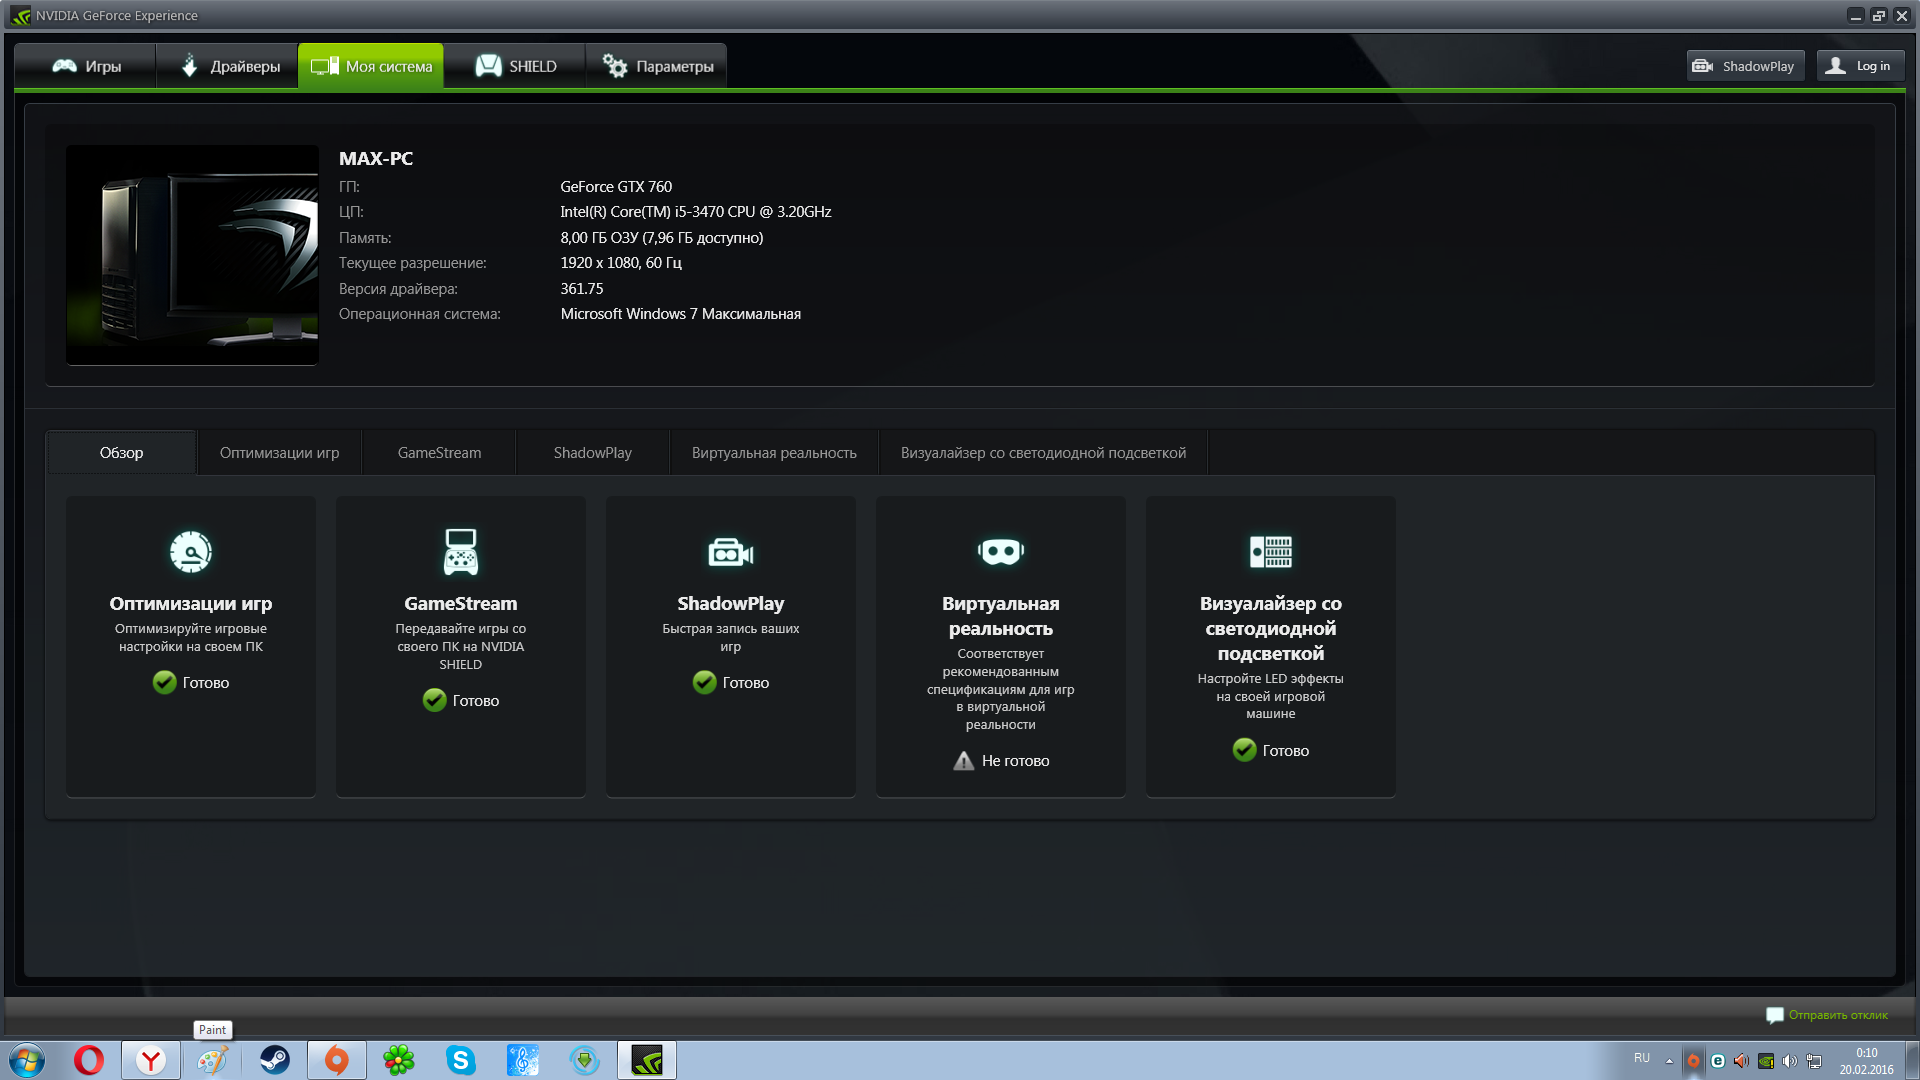
Task: Select the Моя система tab
Action: tap(371, 66)
